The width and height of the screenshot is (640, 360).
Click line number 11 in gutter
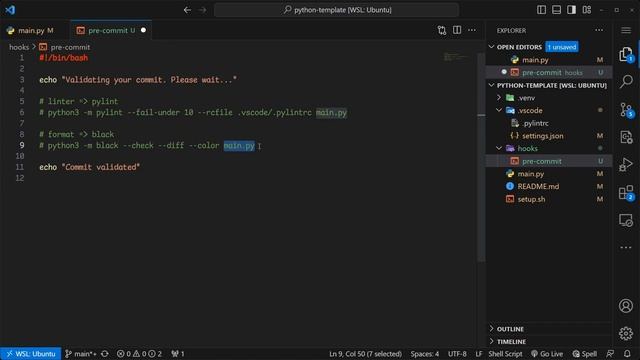tap(20, 167)
